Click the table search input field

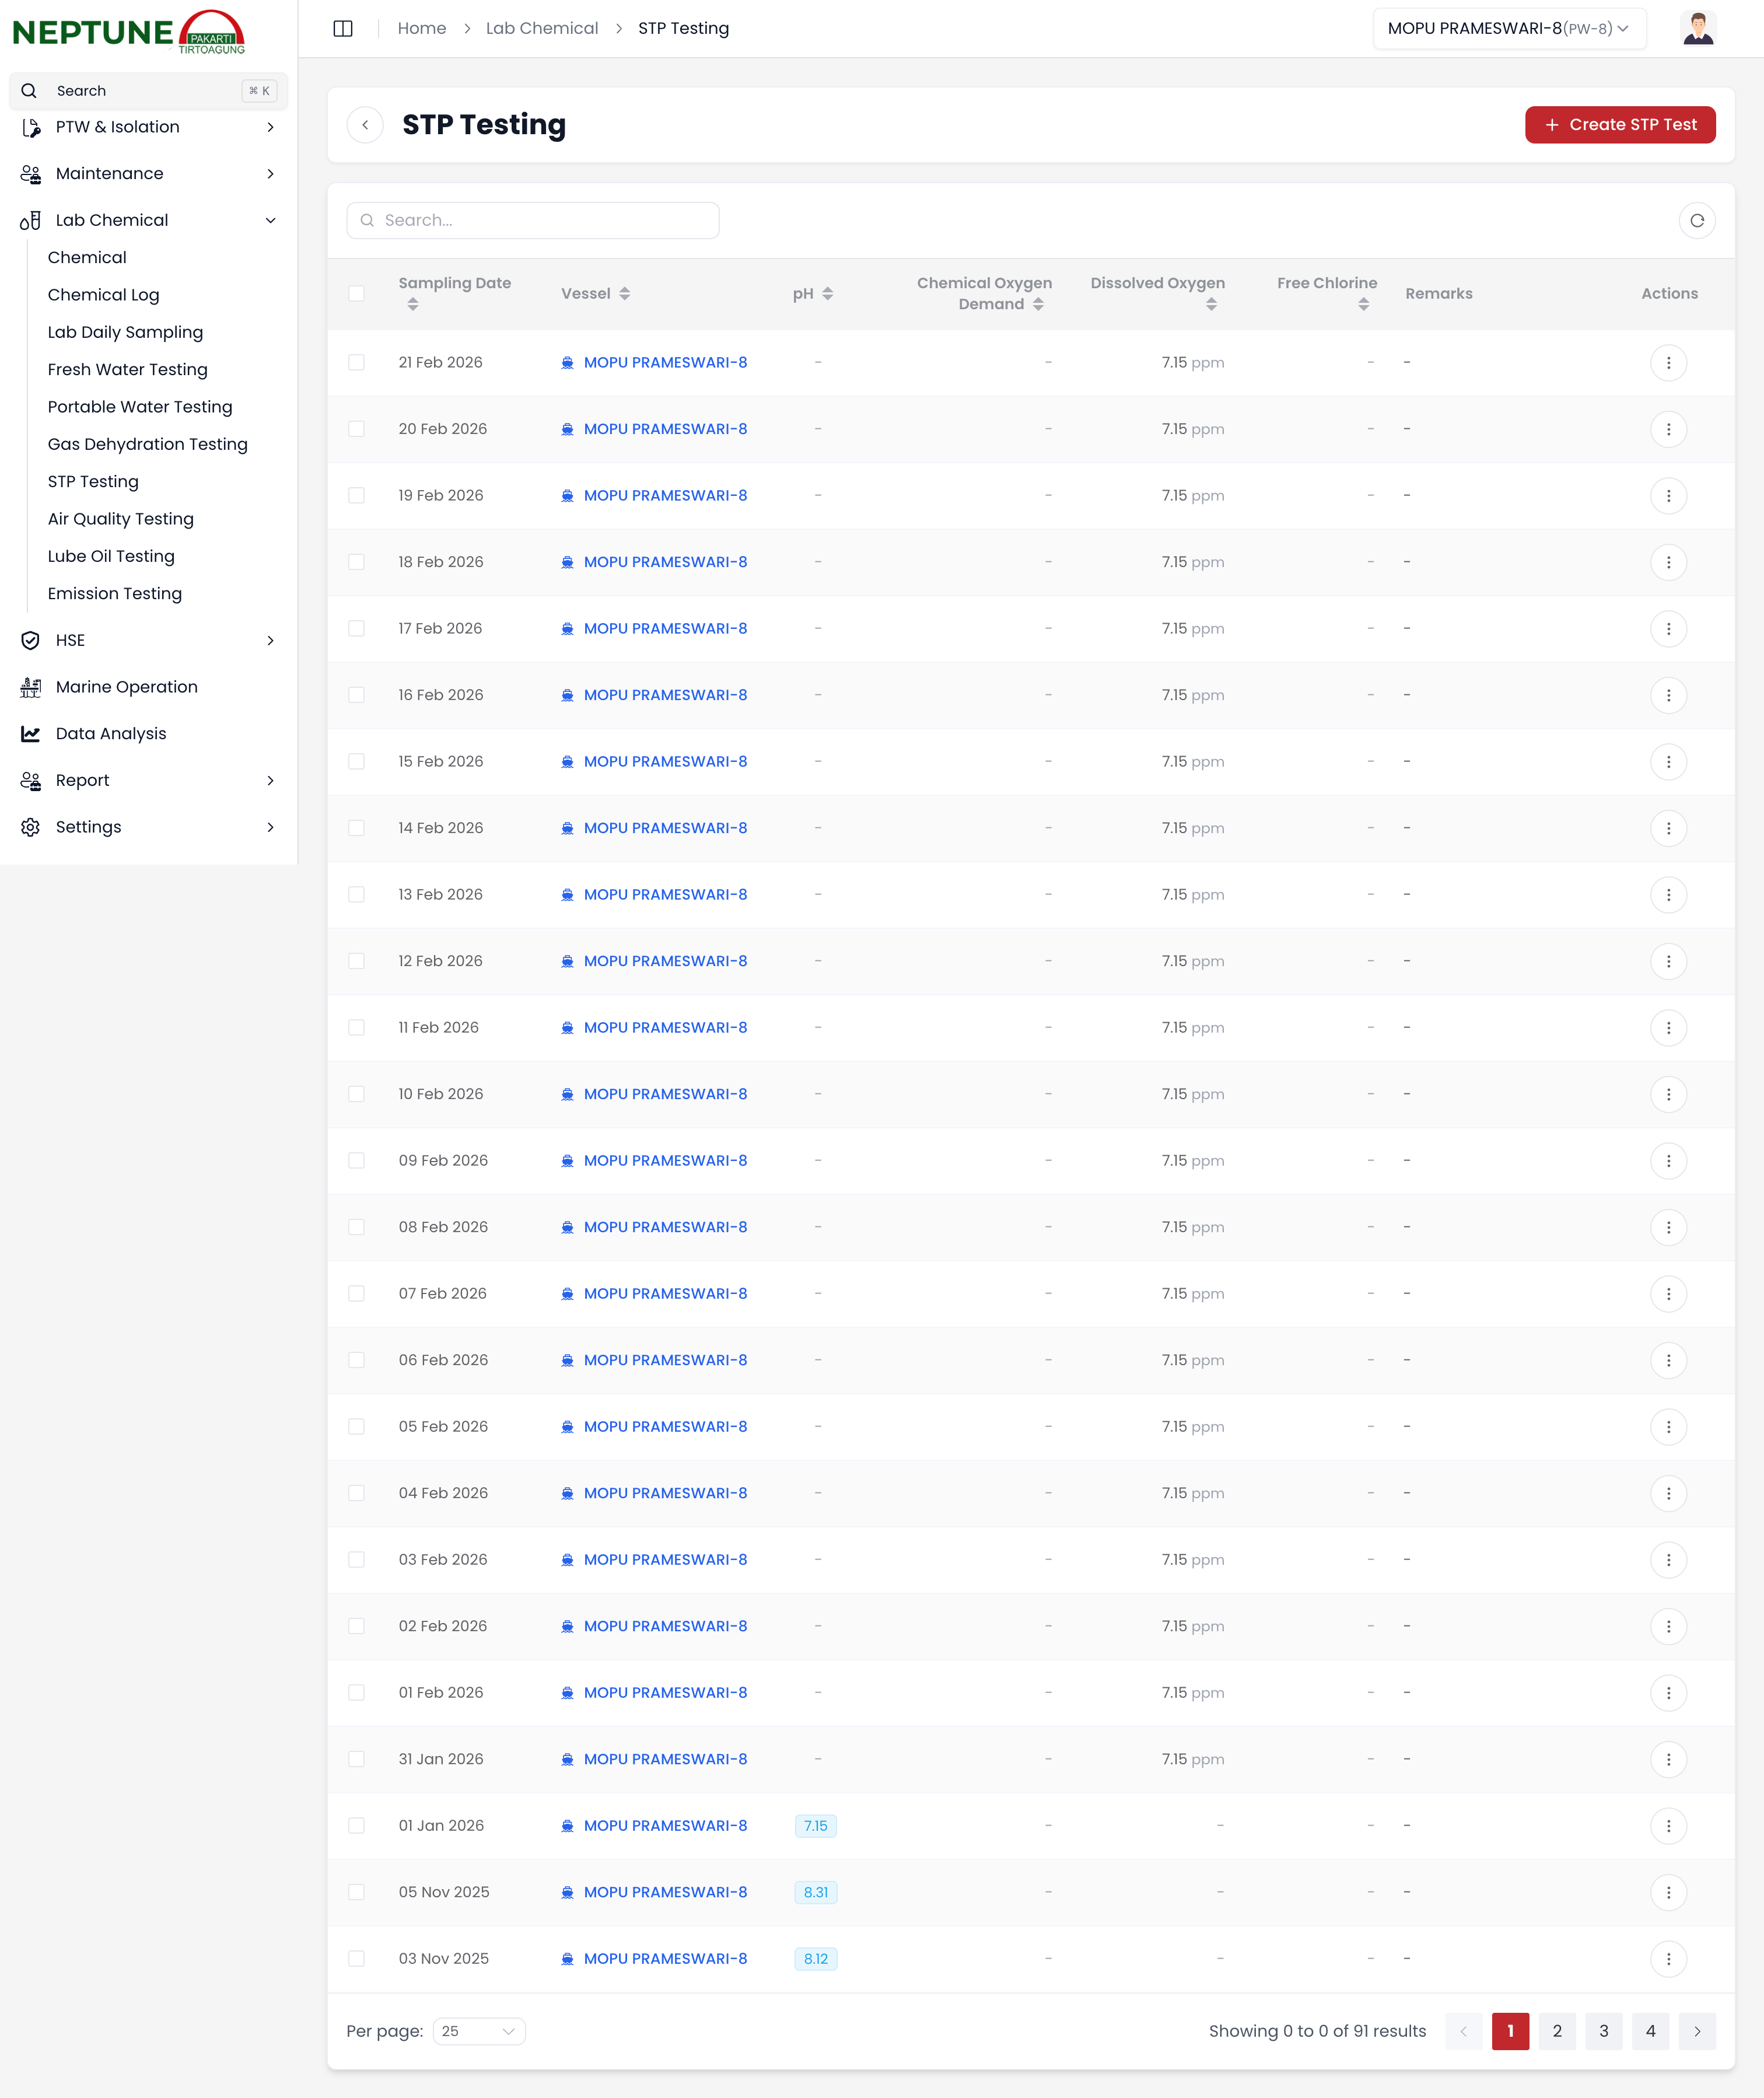point(533,220)
